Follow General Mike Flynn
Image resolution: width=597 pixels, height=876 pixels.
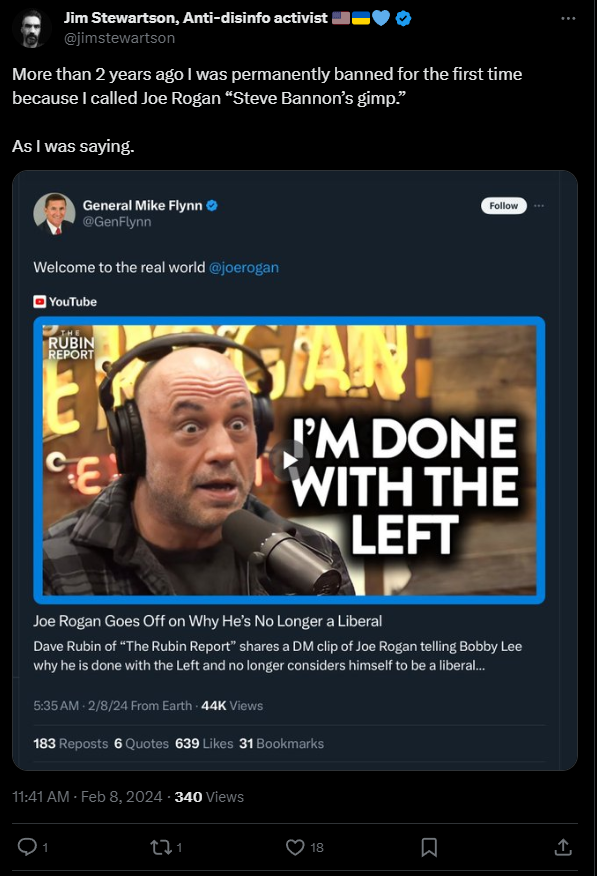[x=504, y=206]
